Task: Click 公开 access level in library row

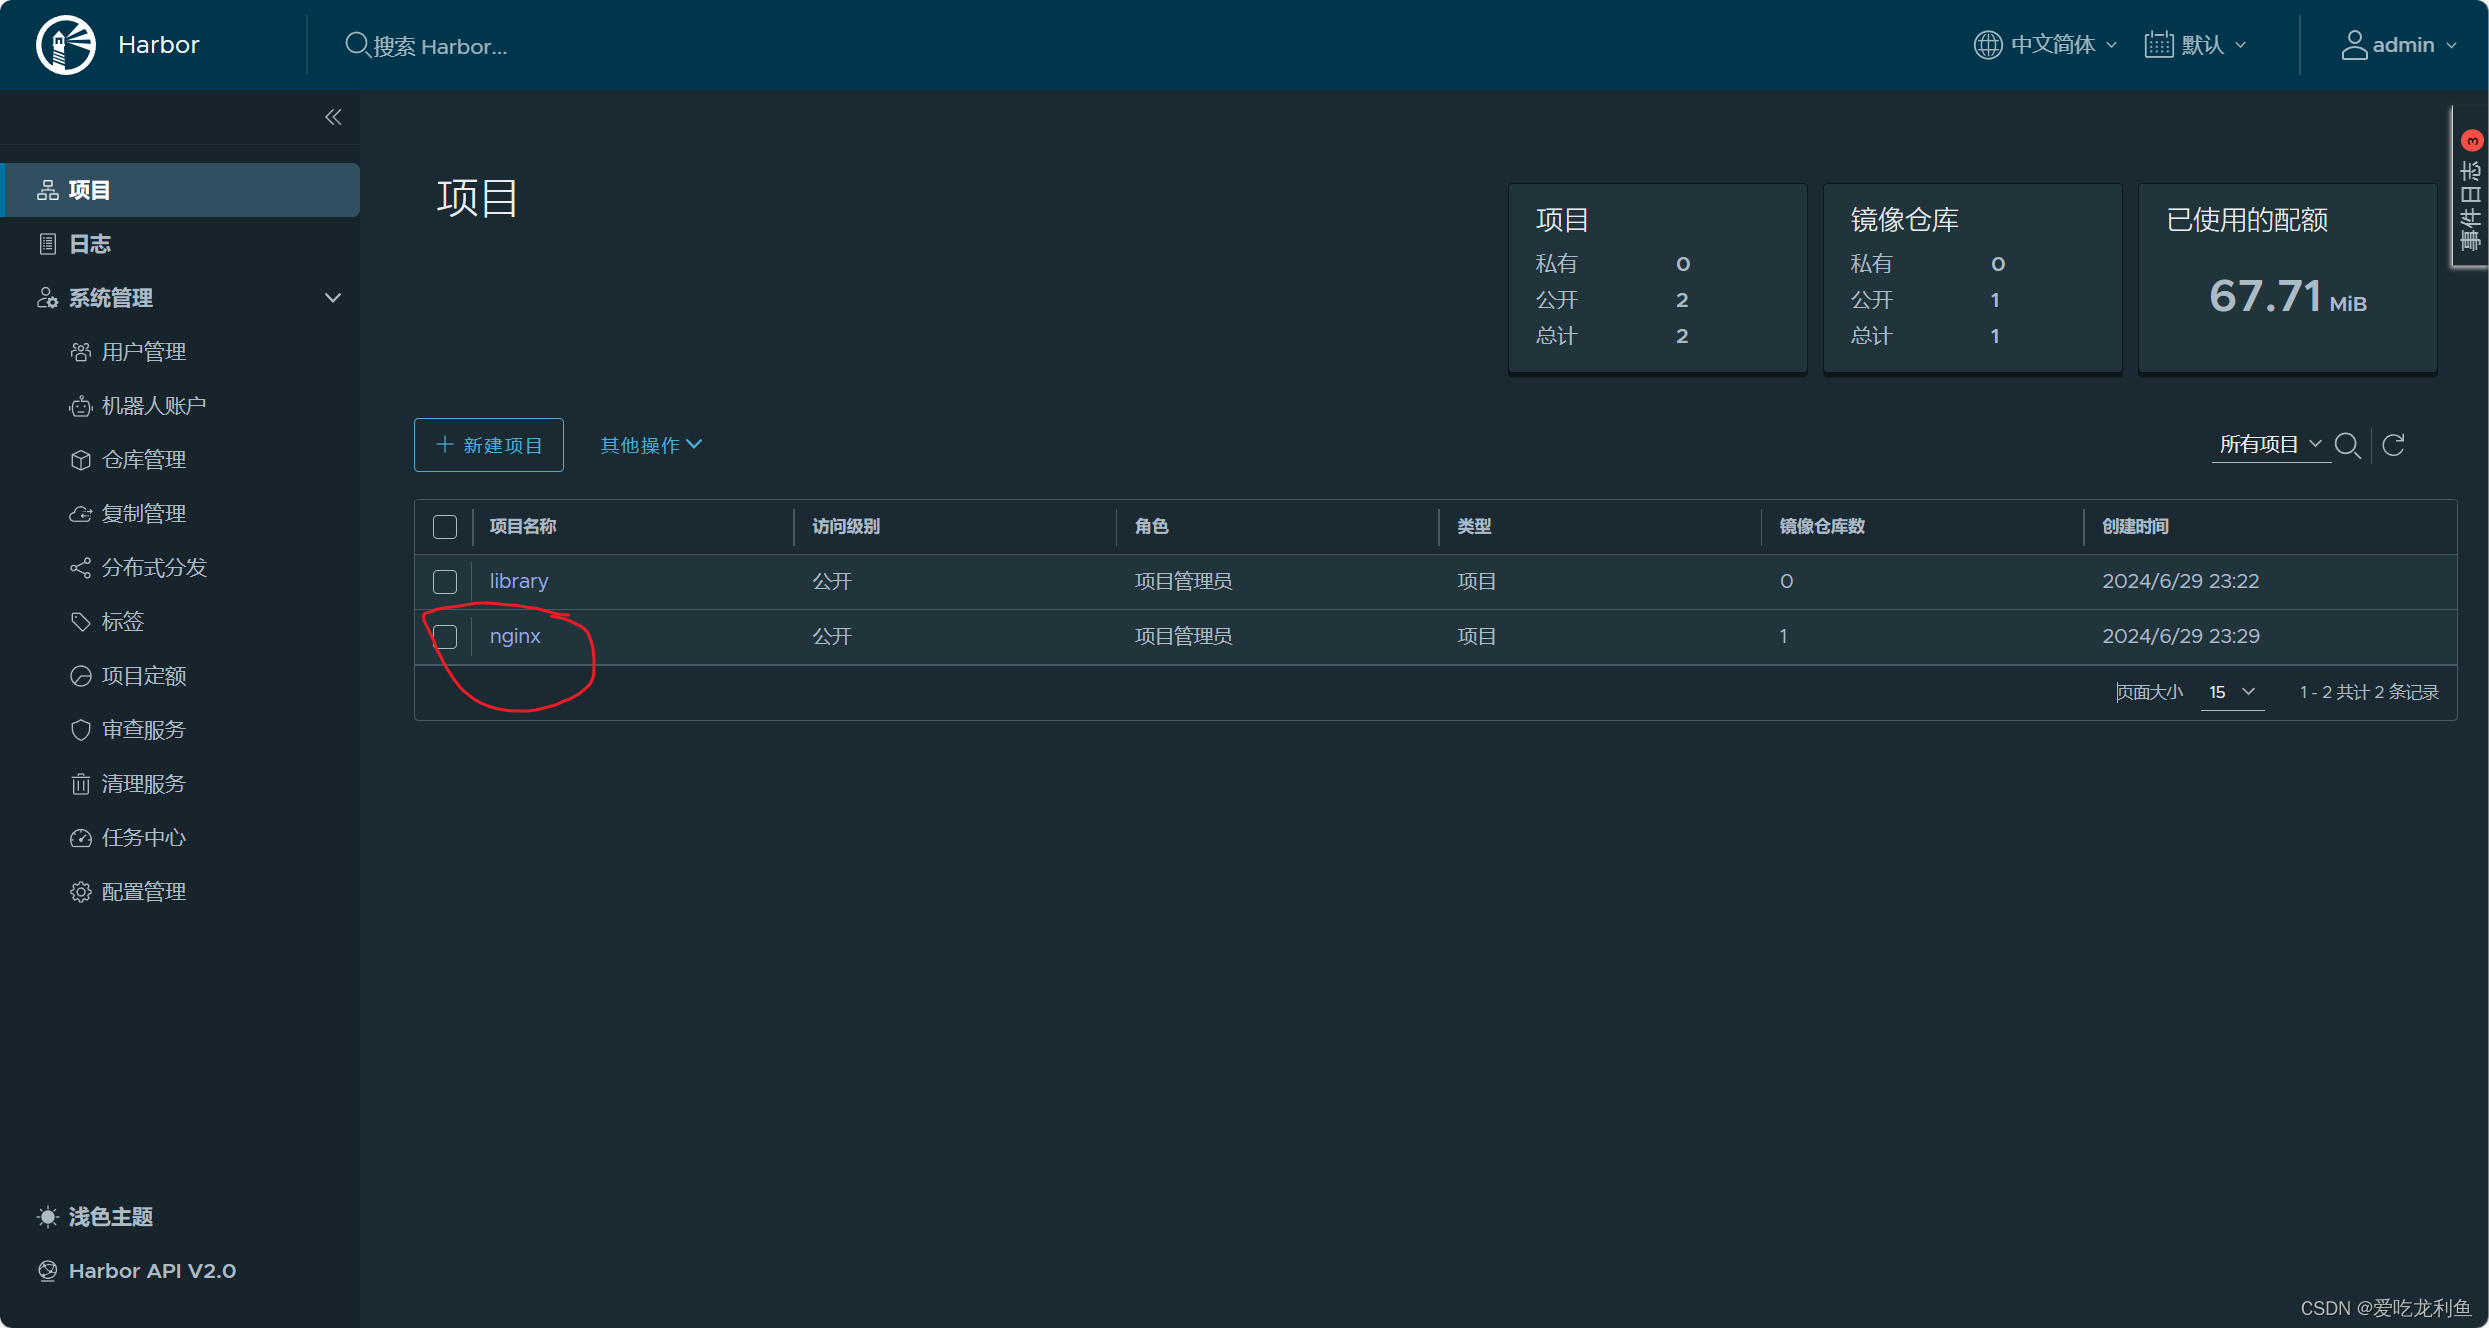Action: click(832, 581)
